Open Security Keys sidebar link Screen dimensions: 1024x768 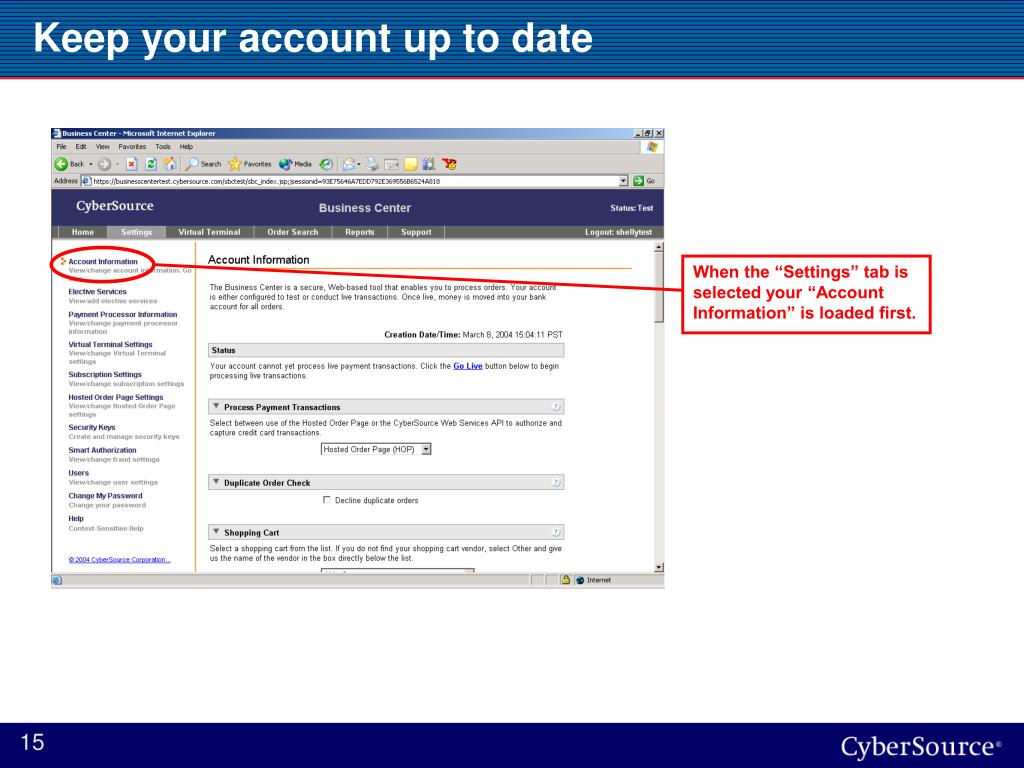click(92, 427)
